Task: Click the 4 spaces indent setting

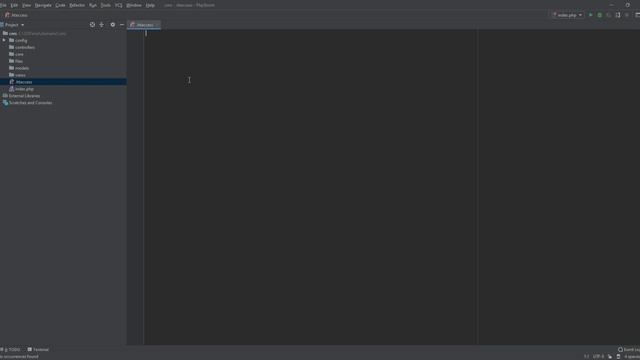Action: tap(632, 357)
